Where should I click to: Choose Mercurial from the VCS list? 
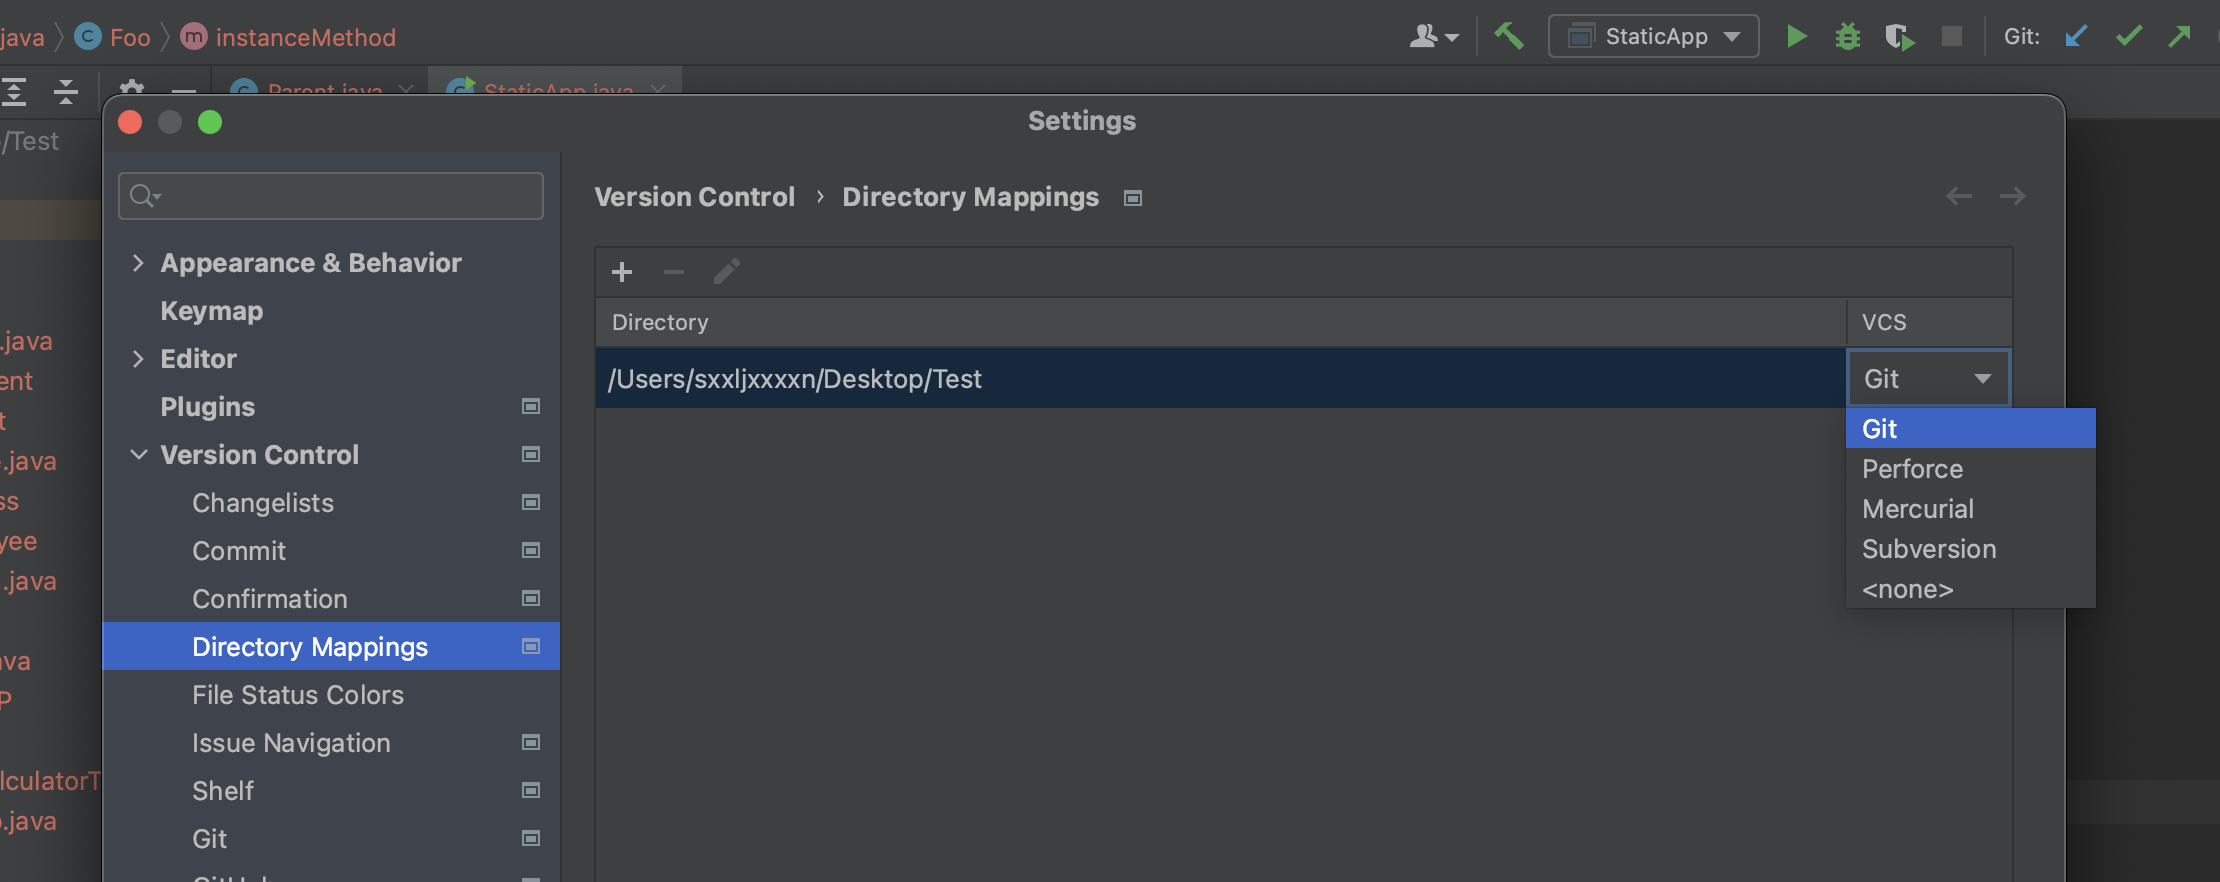(x=1970, y=509)
